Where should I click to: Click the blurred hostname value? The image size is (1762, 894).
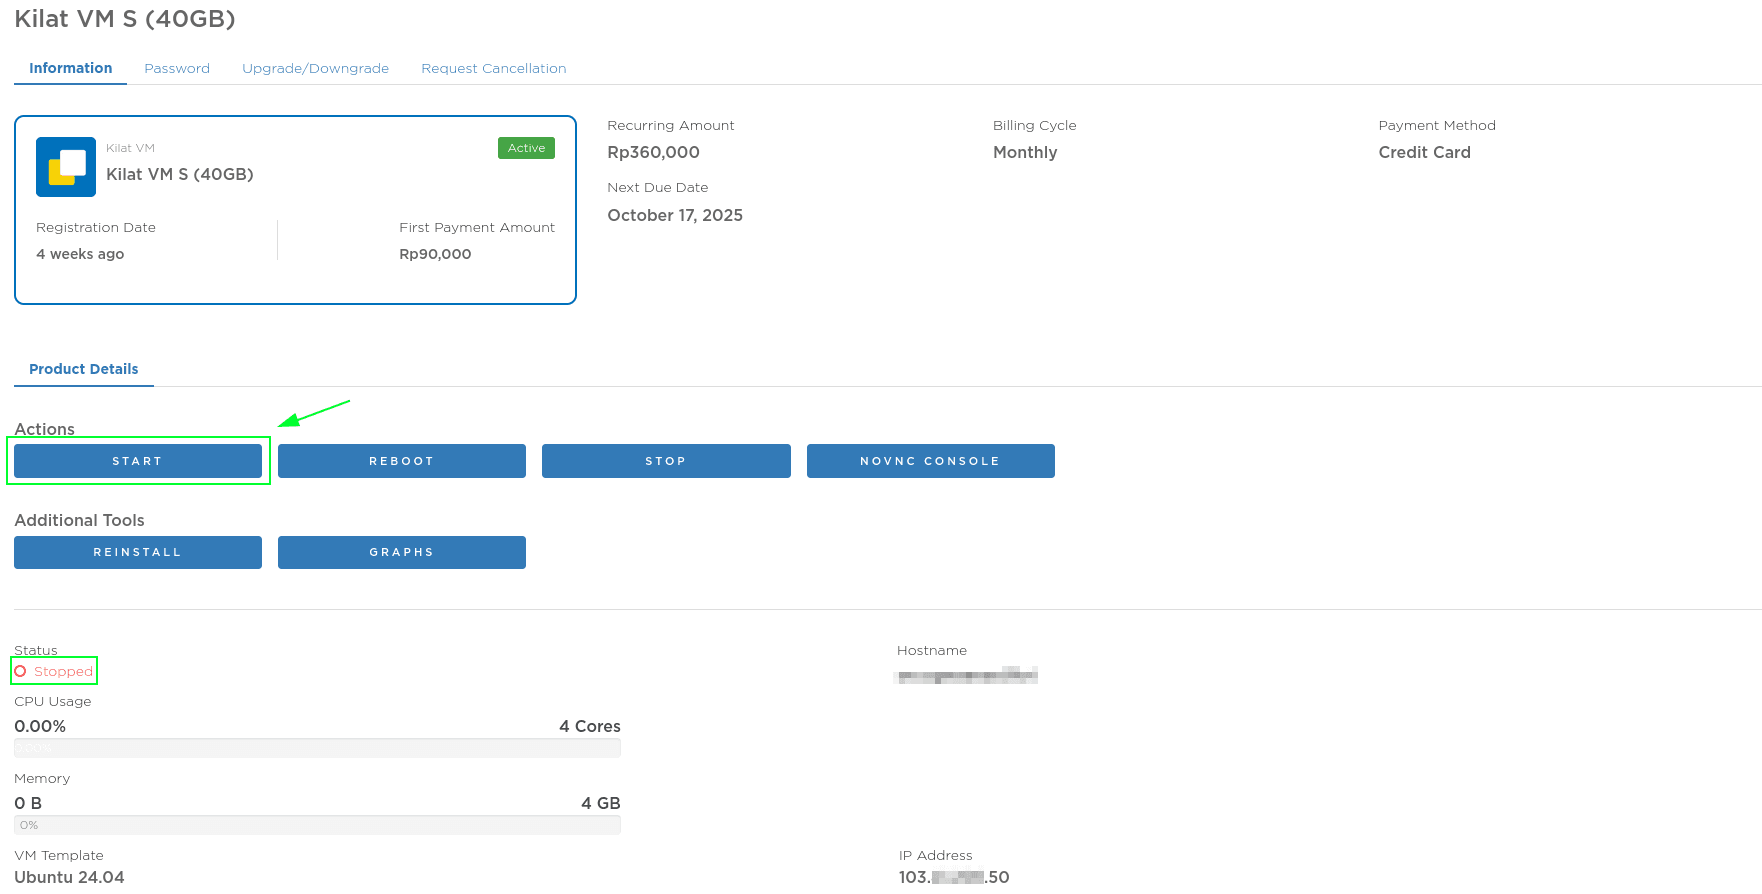point(965,676)
